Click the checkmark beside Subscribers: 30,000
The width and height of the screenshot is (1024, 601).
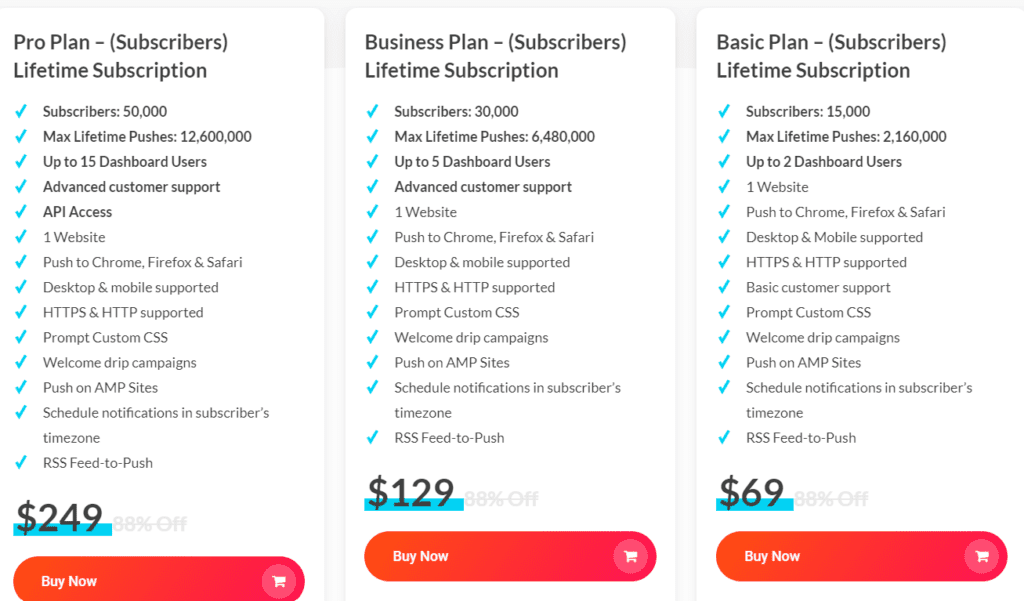373,111
